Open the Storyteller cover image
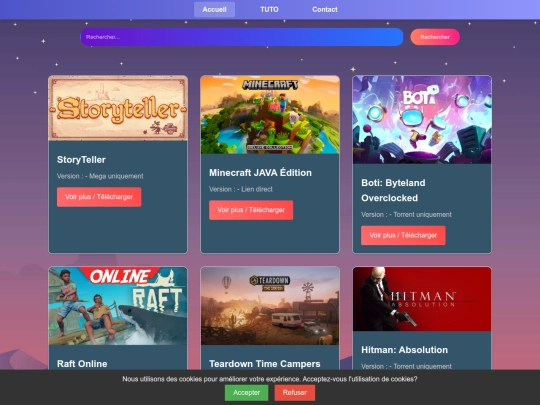Screen dimensions: 540x405 point(118,108)
